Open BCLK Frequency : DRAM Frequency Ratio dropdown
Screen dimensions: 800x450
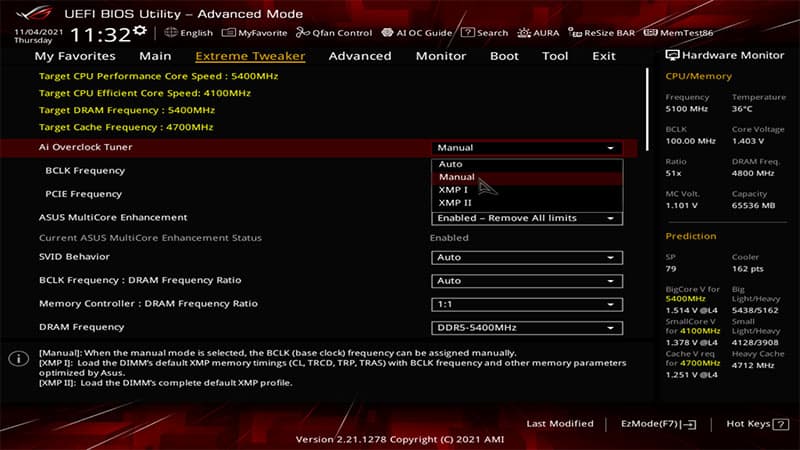[x=527, y=281]
